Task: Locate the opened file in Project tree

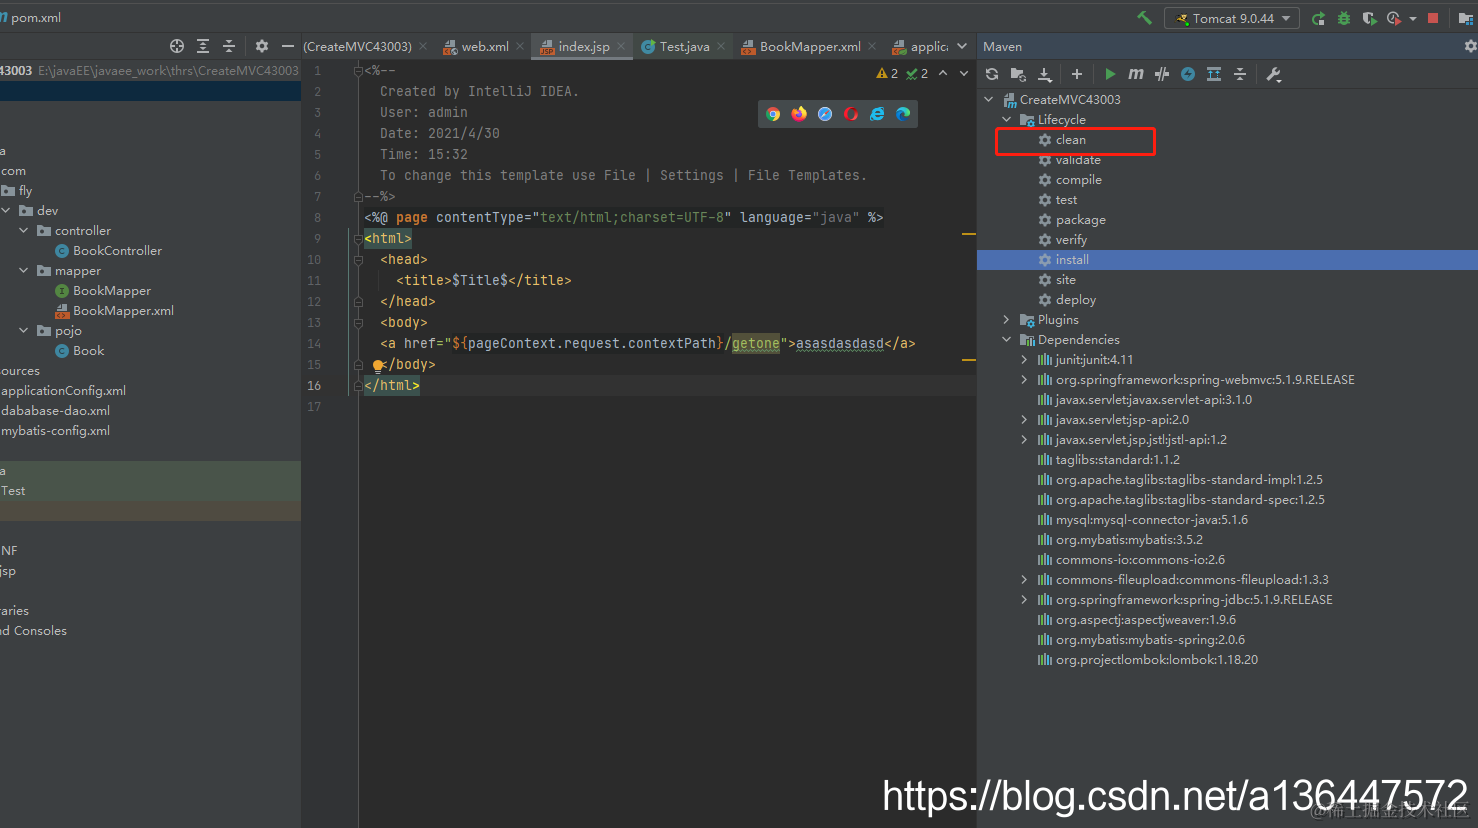Action: [x=177, y=46]
